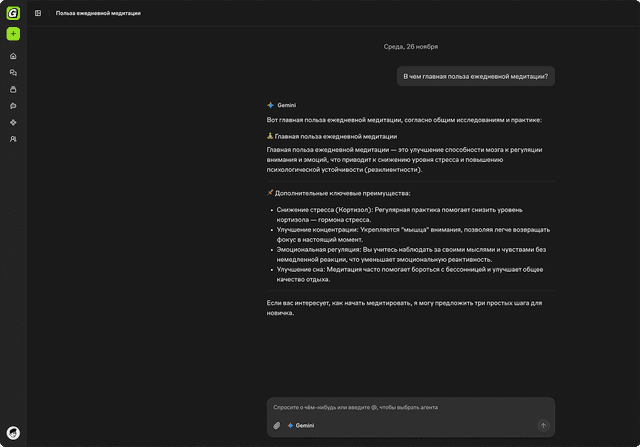Click the 'Среда, 26 ноября' date label

[x=410, y=47]
